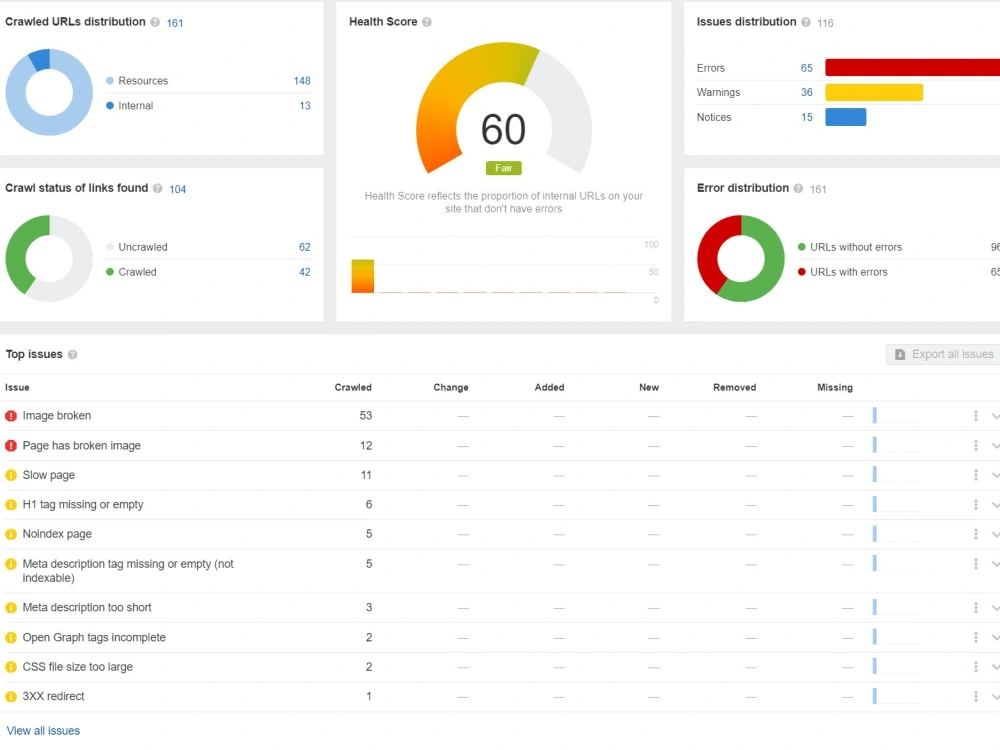Viewport: 1000px width, 750px height.
Task: Open total crawled URLs count 161
Action: point(175,23)
